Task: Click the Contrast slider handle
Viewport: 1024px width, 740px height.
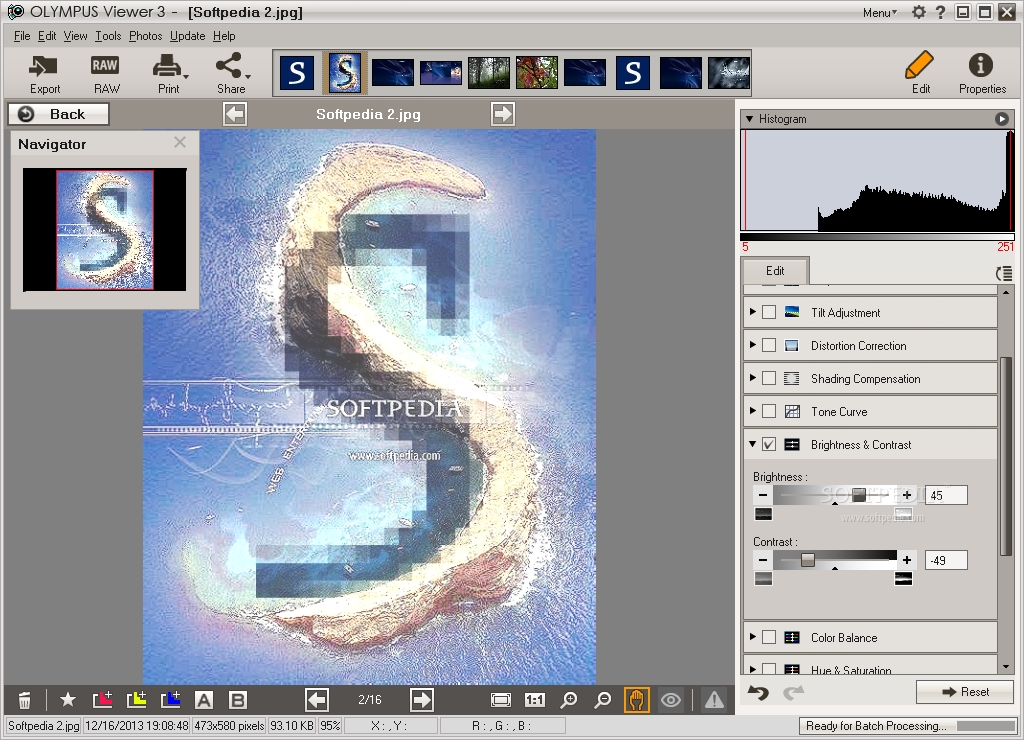Action: point(808,560)
